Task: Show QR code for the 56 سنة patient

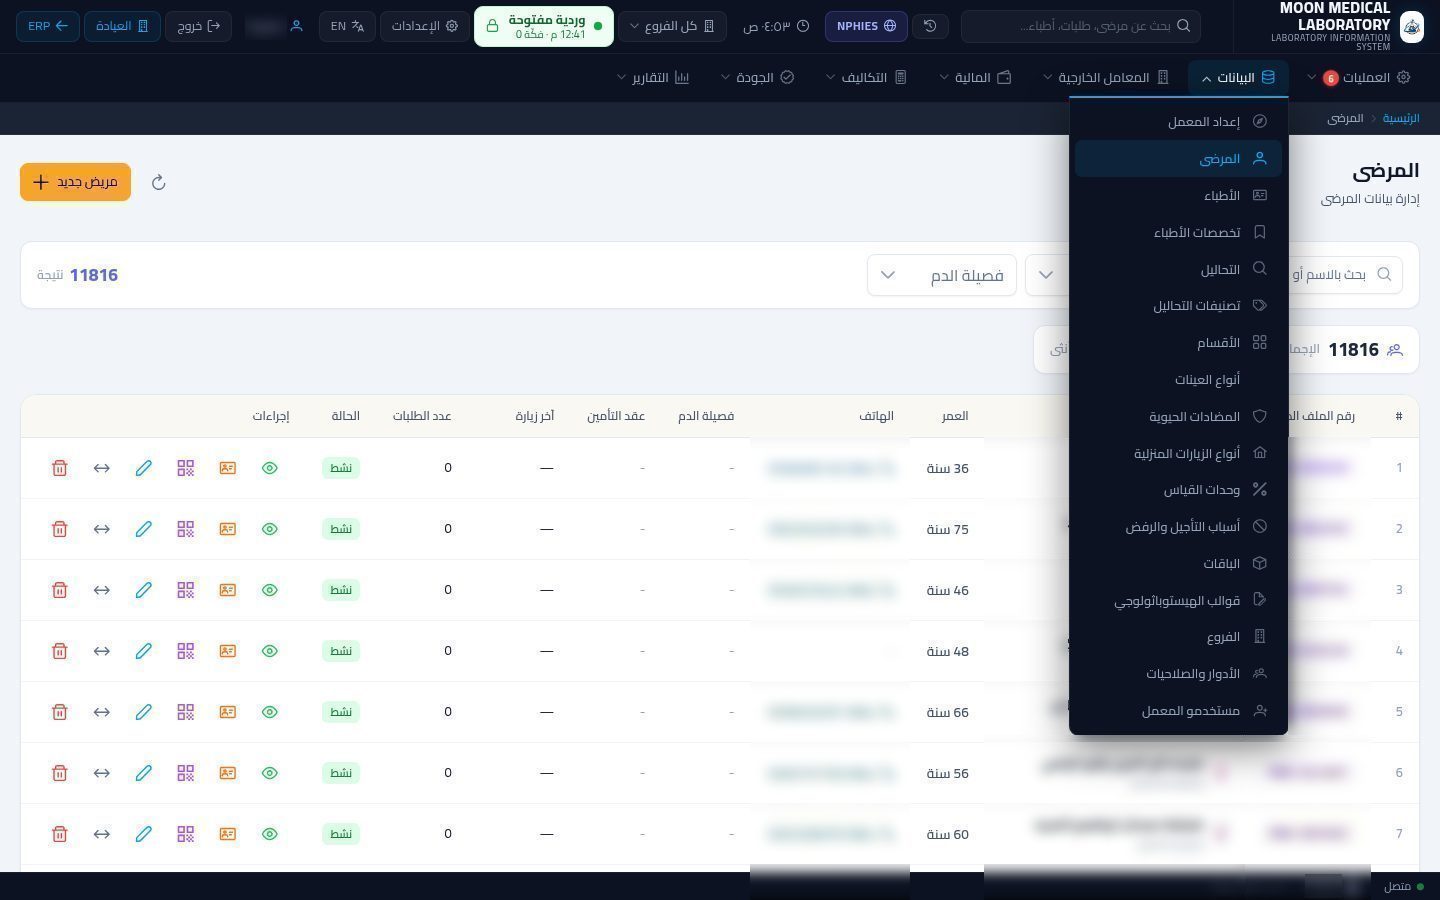Action: click(186, 773)
